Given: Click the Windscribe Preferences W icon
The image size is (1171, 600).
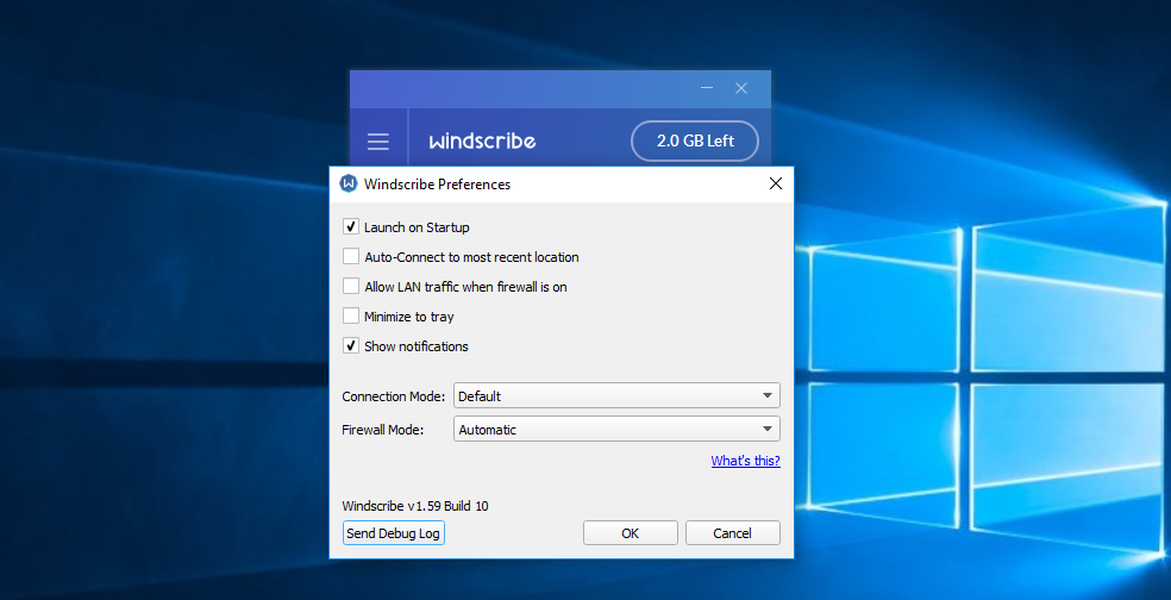Looking at the screenshot, I should coord(348,184).
